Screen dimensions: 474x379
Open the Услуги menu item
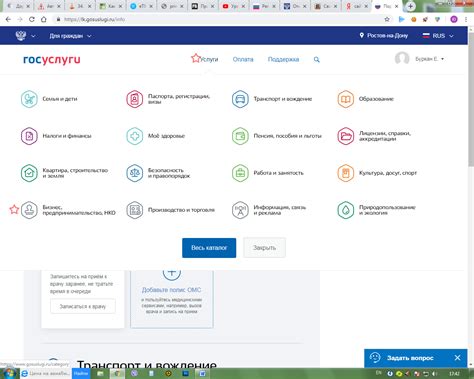coord(209,59)
